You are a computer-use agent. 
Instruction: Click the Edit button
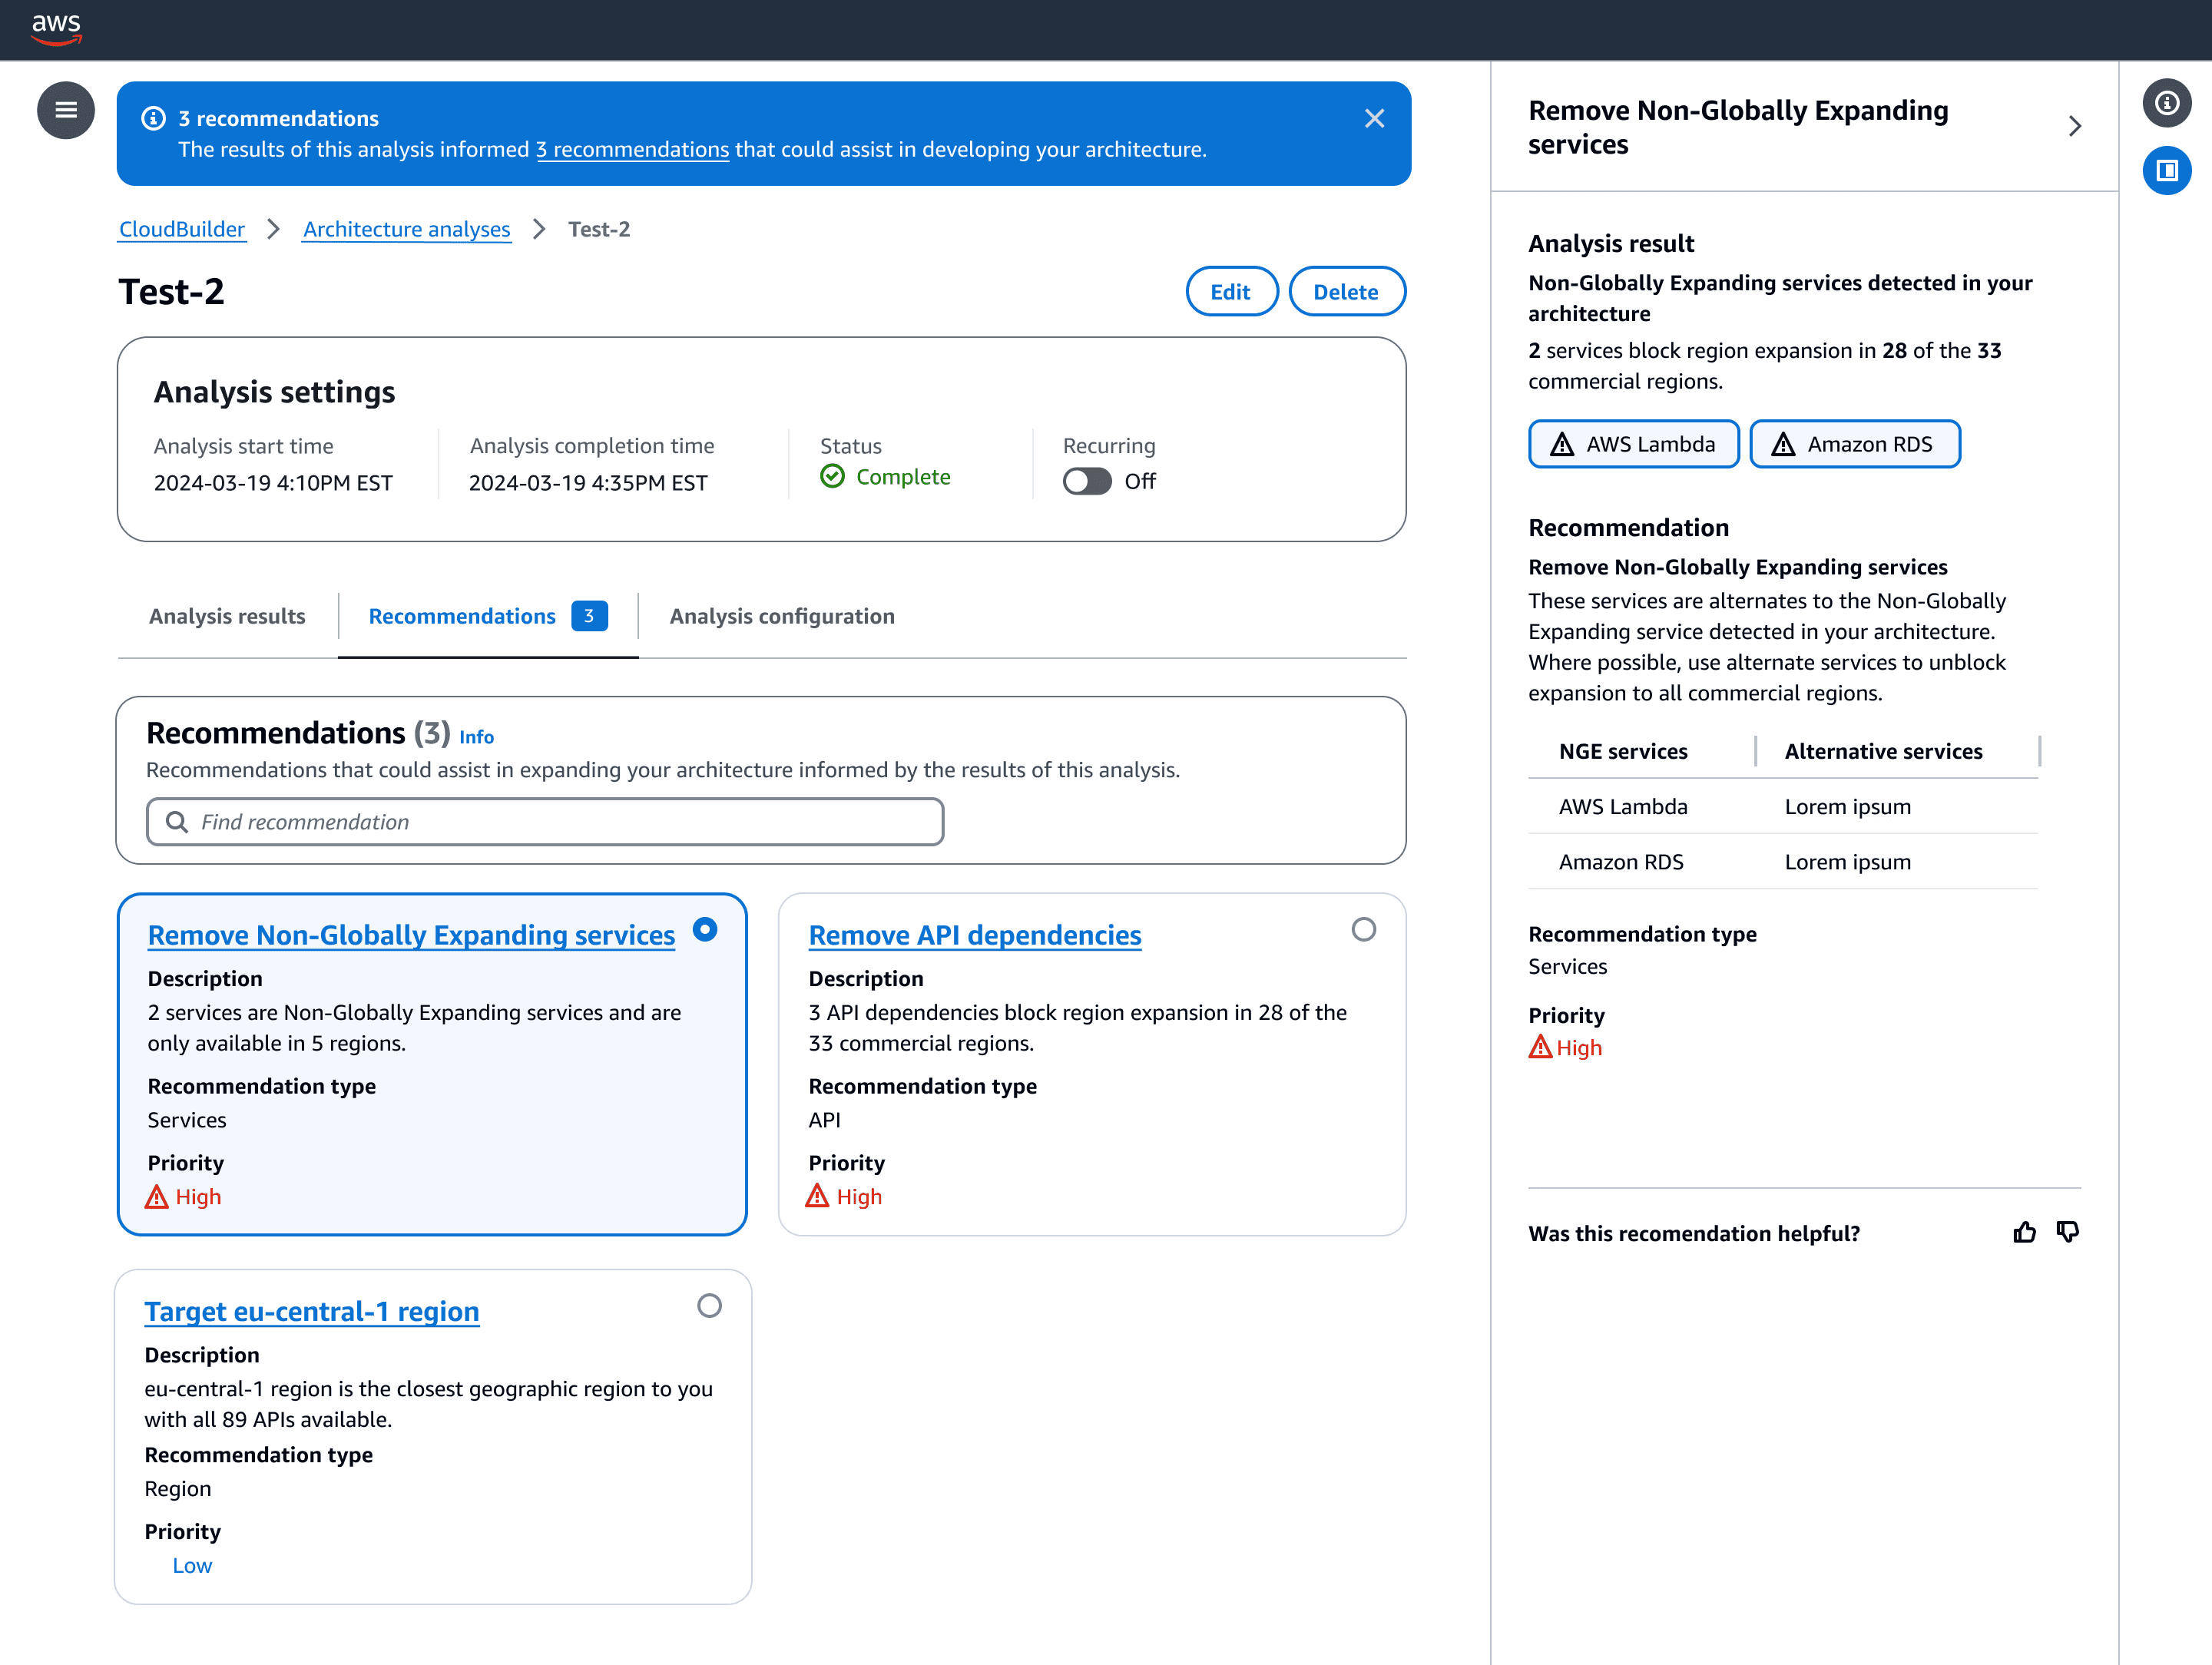1231,292
